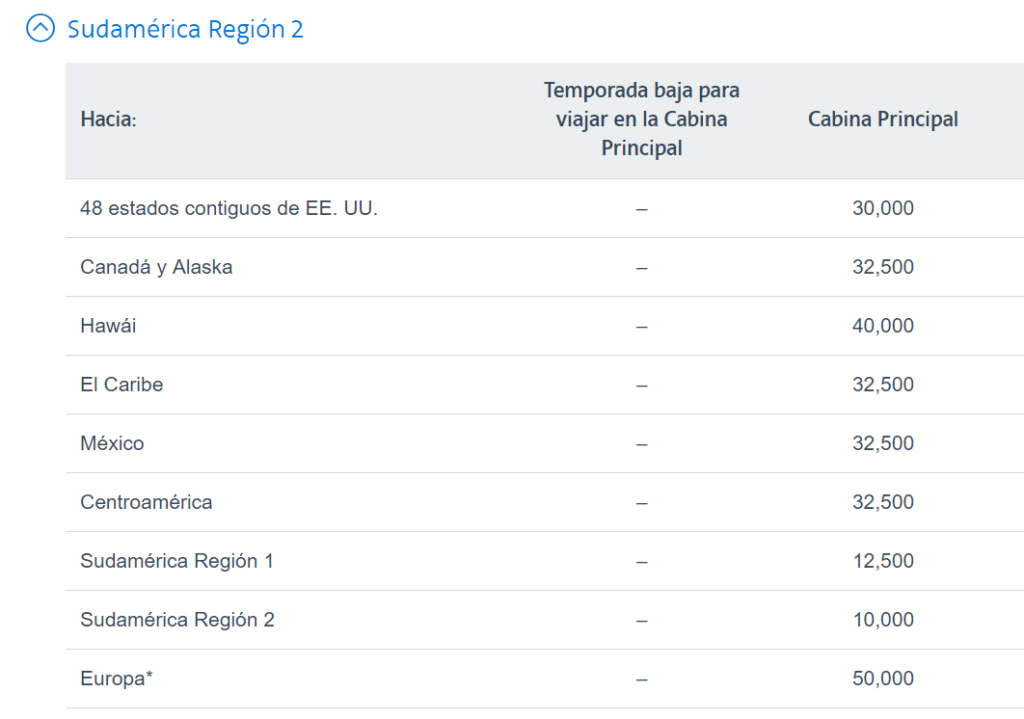1024x719 pixels.
Task: Select the Sudamérica Región 2 table row
Action: [x=177, y=620]
